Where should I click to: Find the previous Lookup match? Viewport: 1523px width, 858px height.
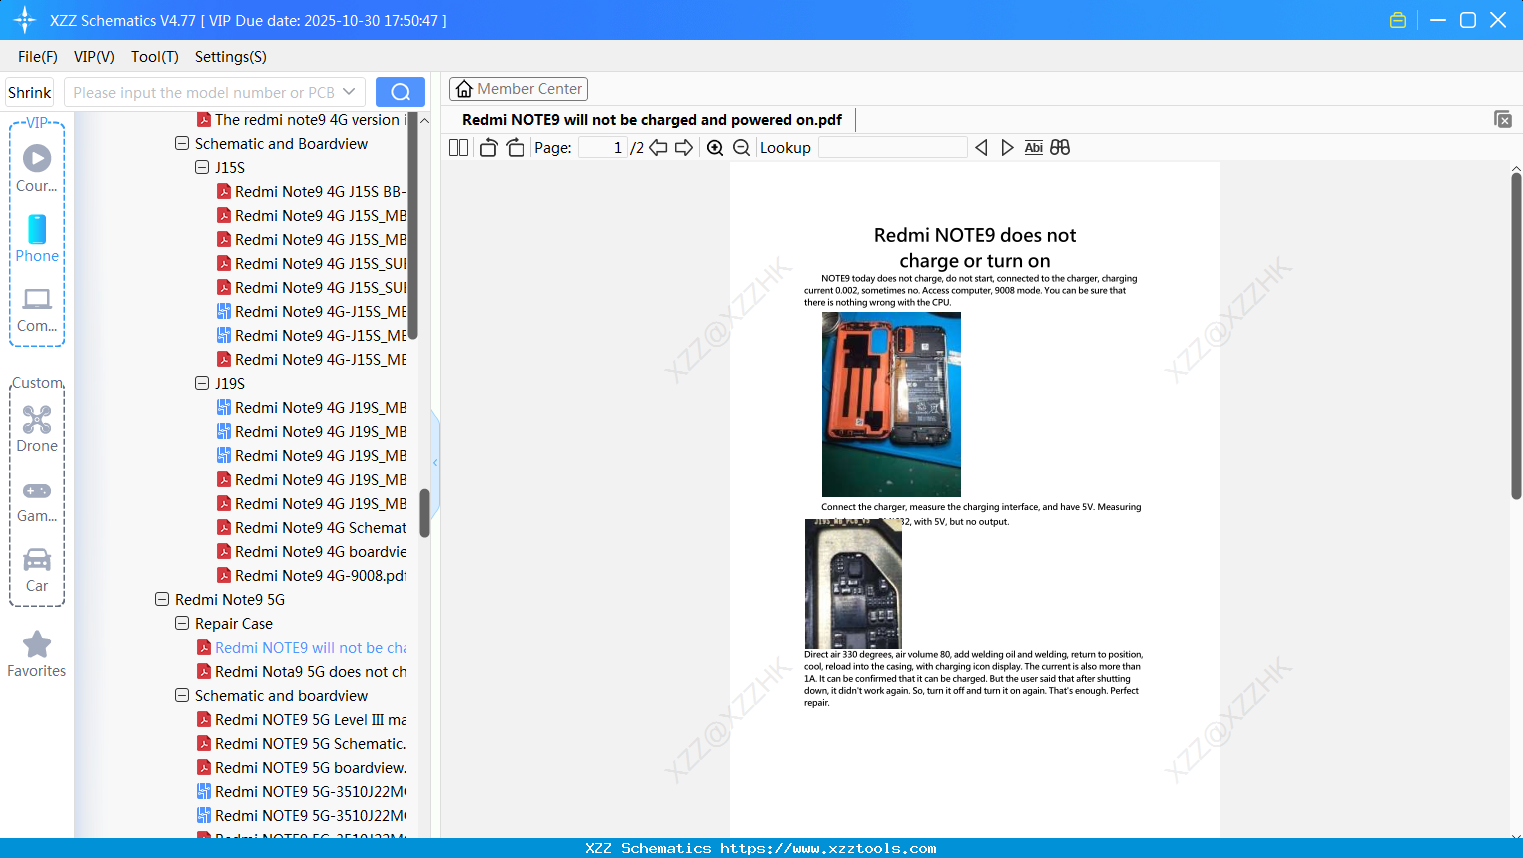(981, 148)
